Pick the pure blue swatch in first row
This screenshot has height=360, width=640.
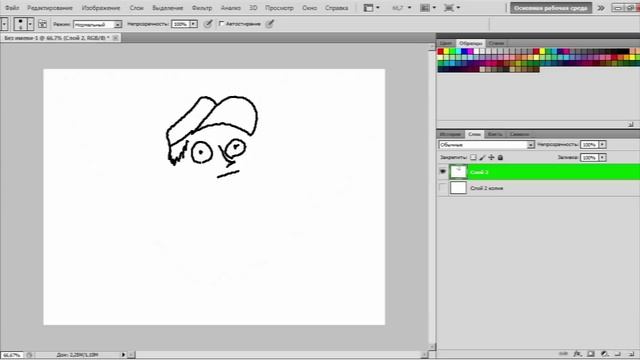[464, 51]
